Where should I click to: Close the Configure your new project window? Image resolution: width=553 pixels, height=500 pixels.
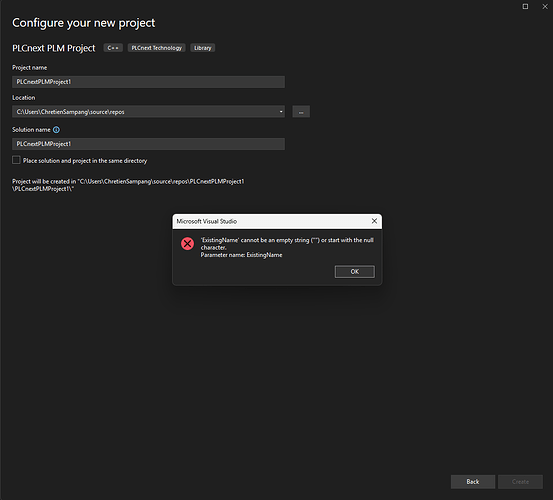pyautogui.click(x=545, y=7)
